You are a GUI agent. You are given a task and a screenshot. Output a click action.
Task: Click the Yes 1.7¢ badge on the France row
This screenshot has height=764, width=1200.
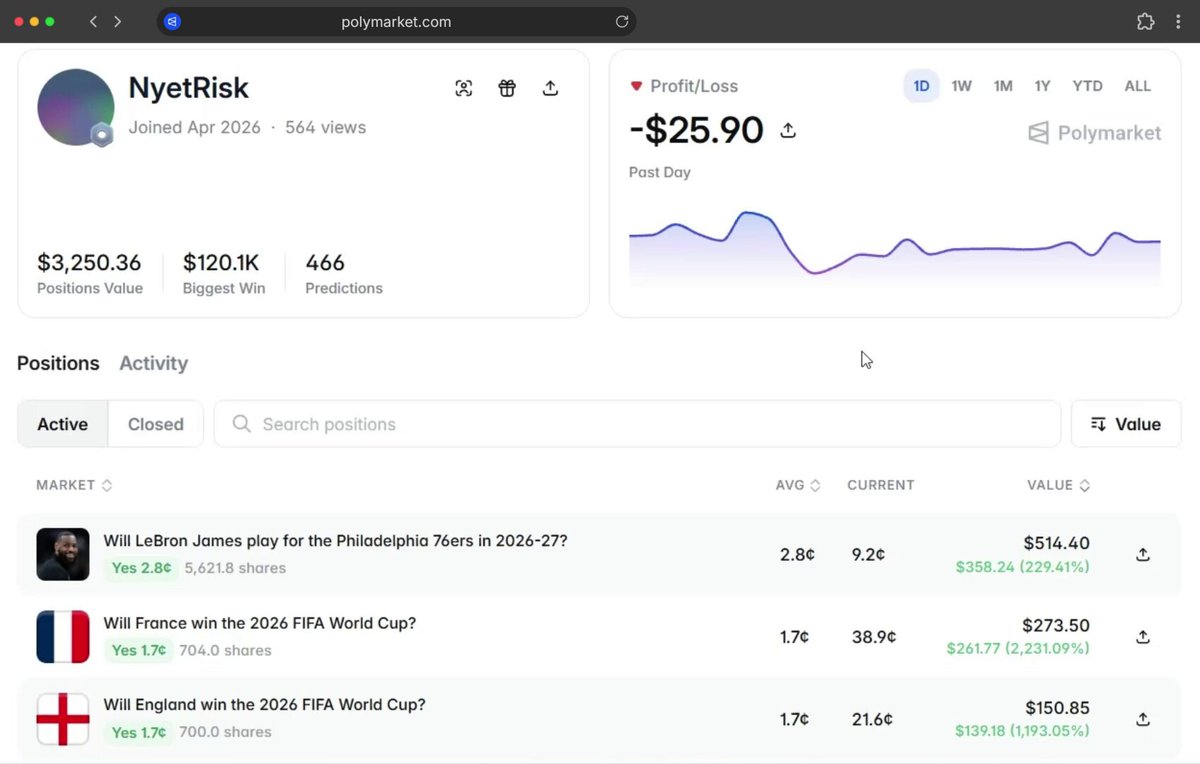(x=139, y=650)
